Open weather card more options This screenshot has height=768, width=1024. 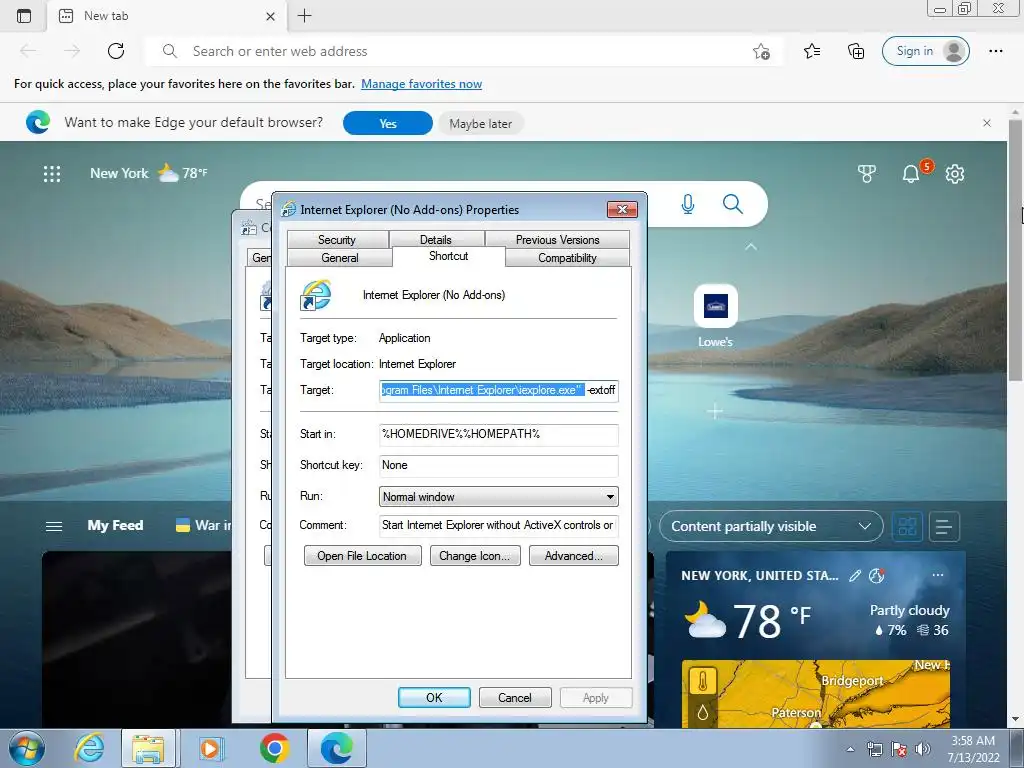(938, 575)
